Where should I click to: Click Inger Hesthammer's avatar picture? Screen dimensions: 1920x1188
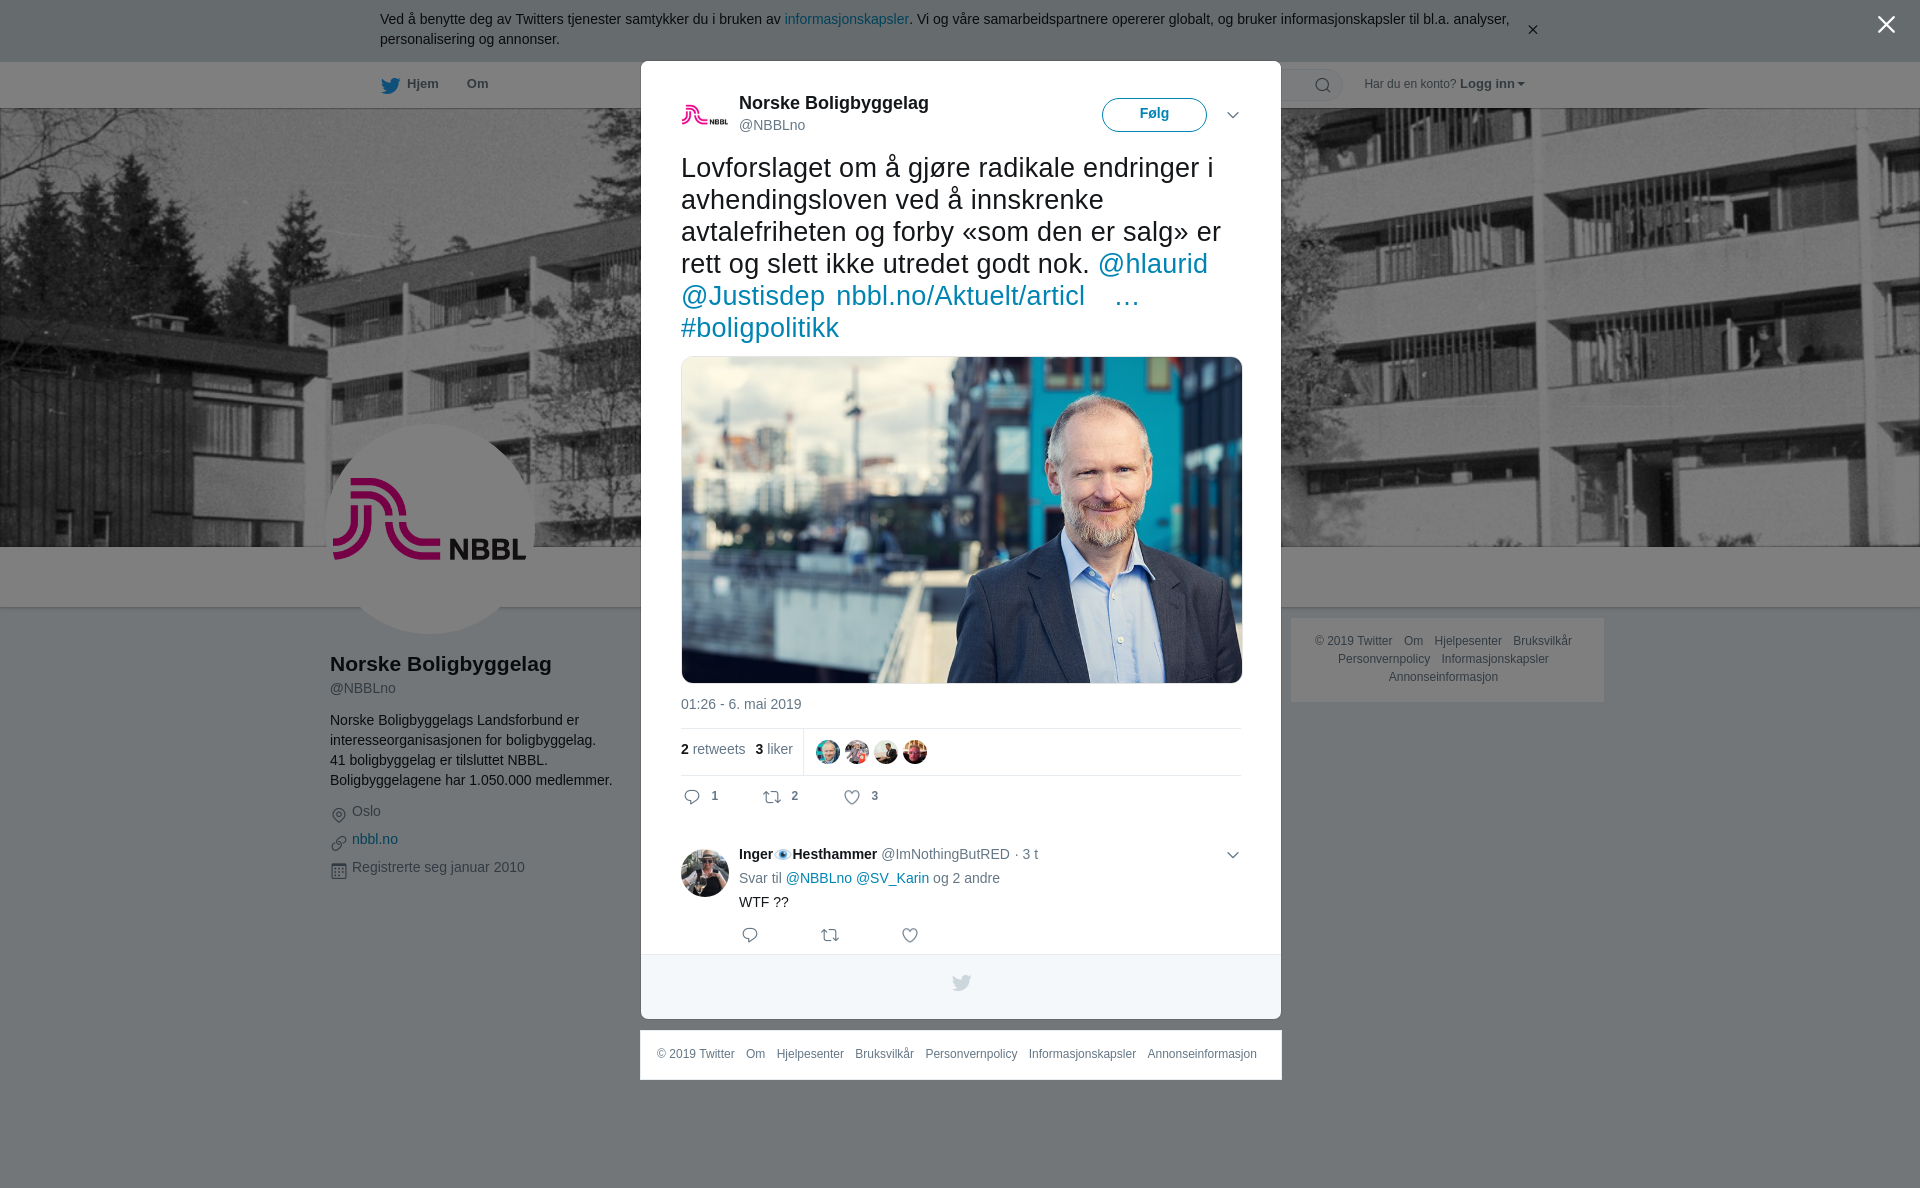tap(705, 873)
